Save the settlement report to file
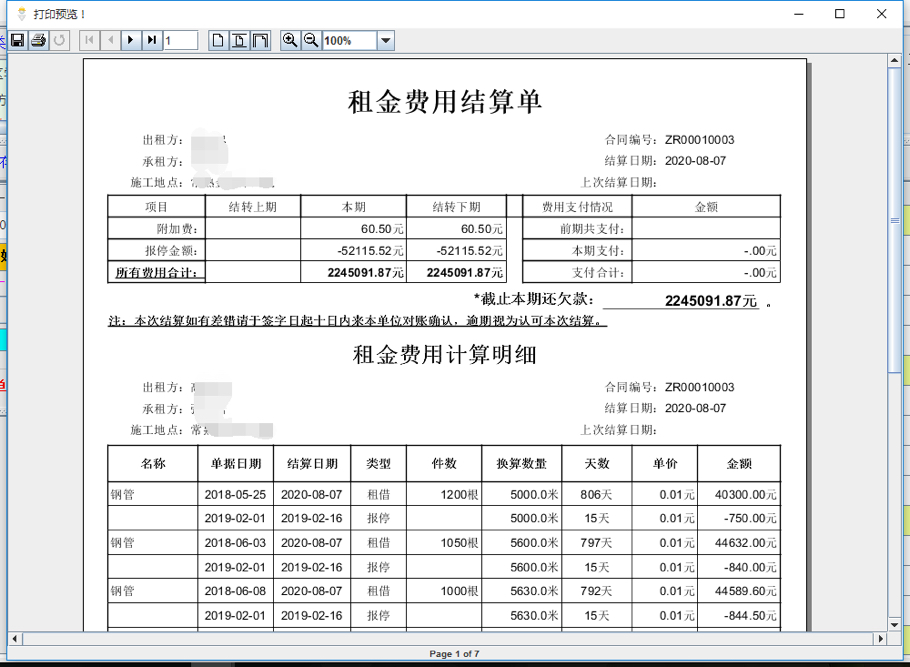This screenshot has width=910, height=667. pyautogui.click(x=17, y=39)
